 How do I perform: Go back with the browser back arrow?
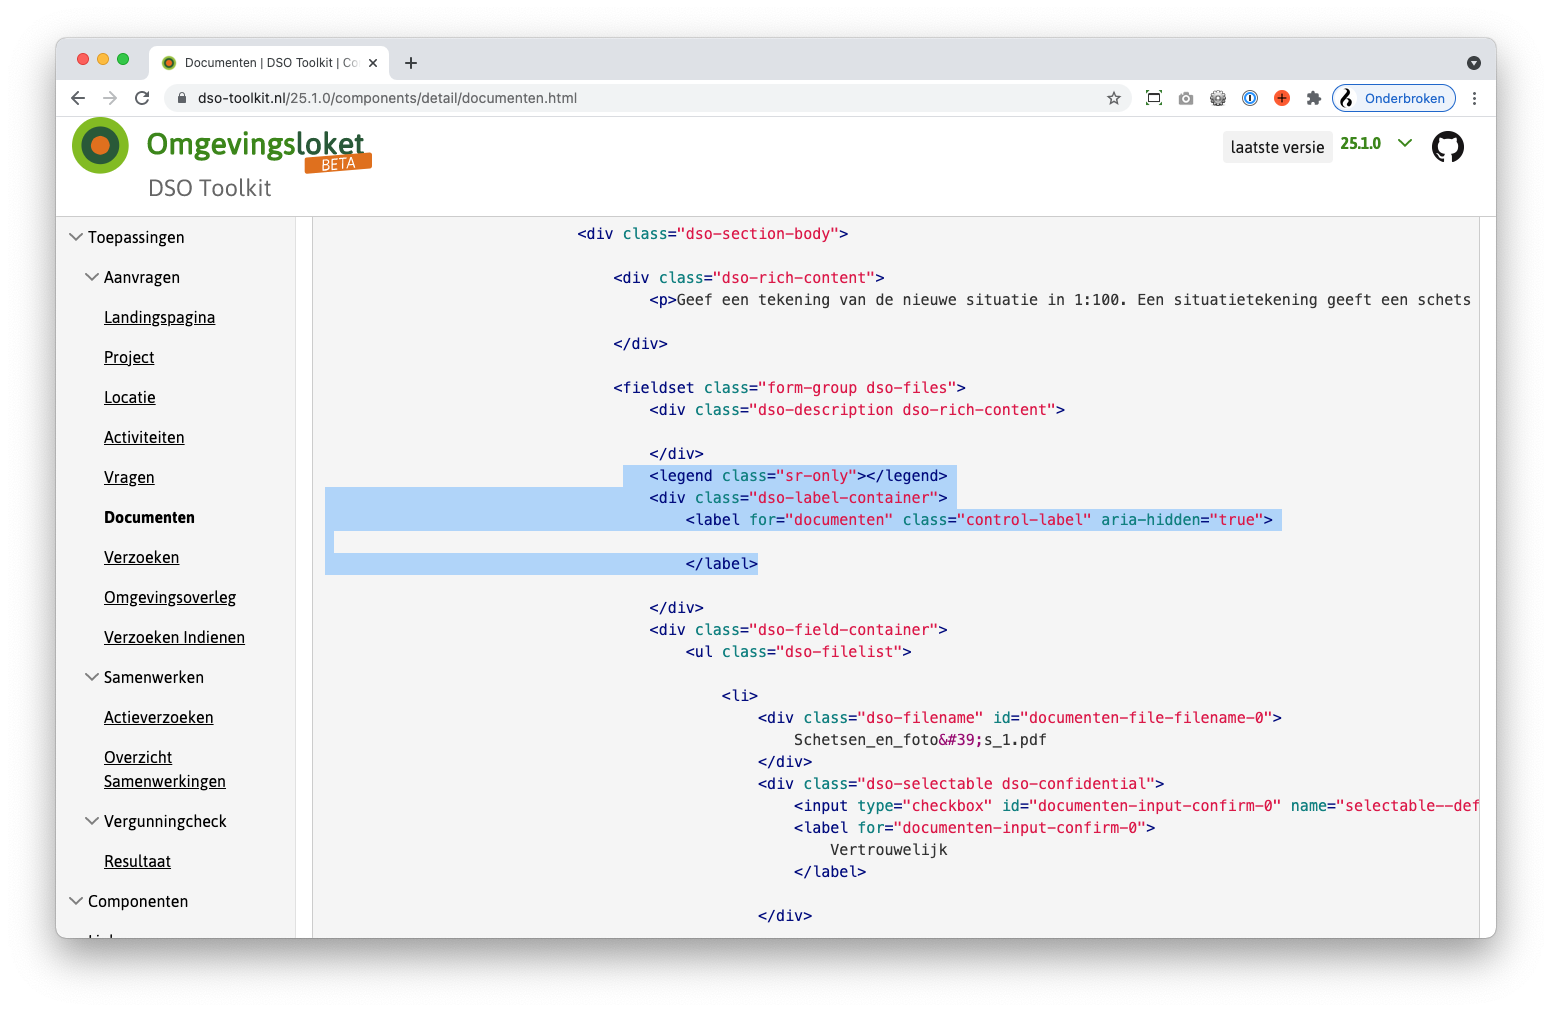78,98
